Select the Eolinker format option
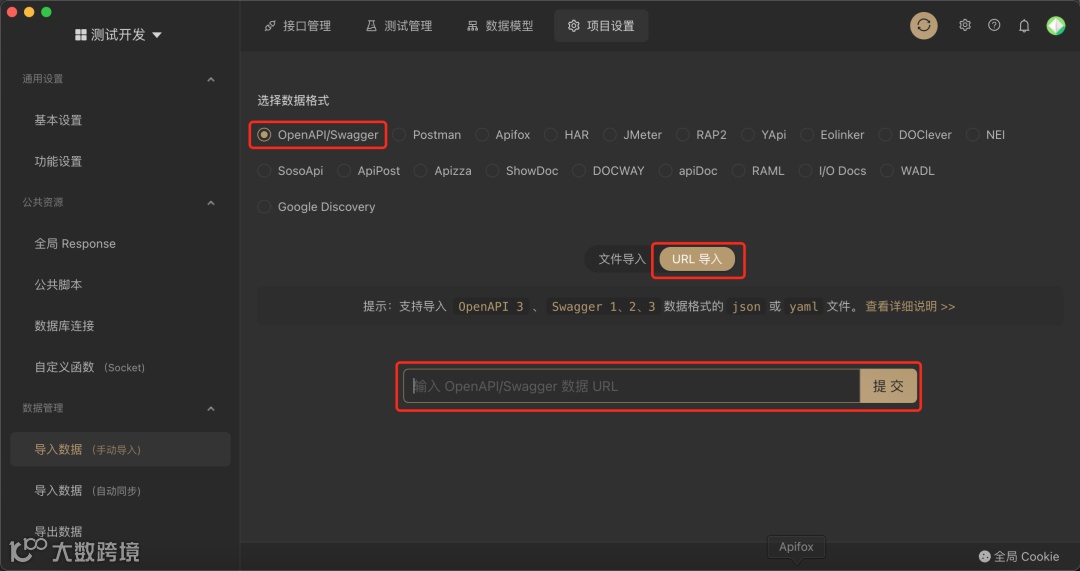This screenshot has height=571, width=1080. pyautogui.click(x=832, y=135)
